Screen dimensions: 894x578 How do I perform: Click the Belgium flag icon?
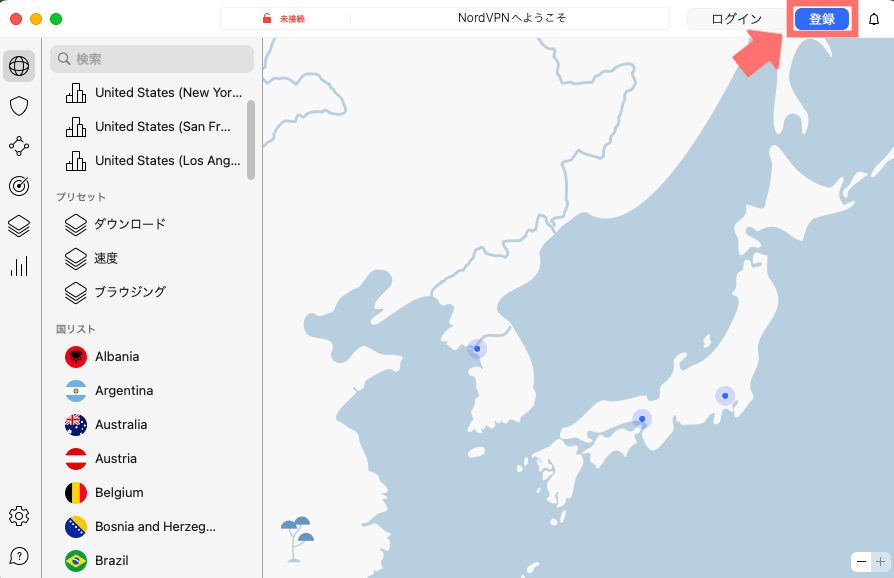(76, 493)
